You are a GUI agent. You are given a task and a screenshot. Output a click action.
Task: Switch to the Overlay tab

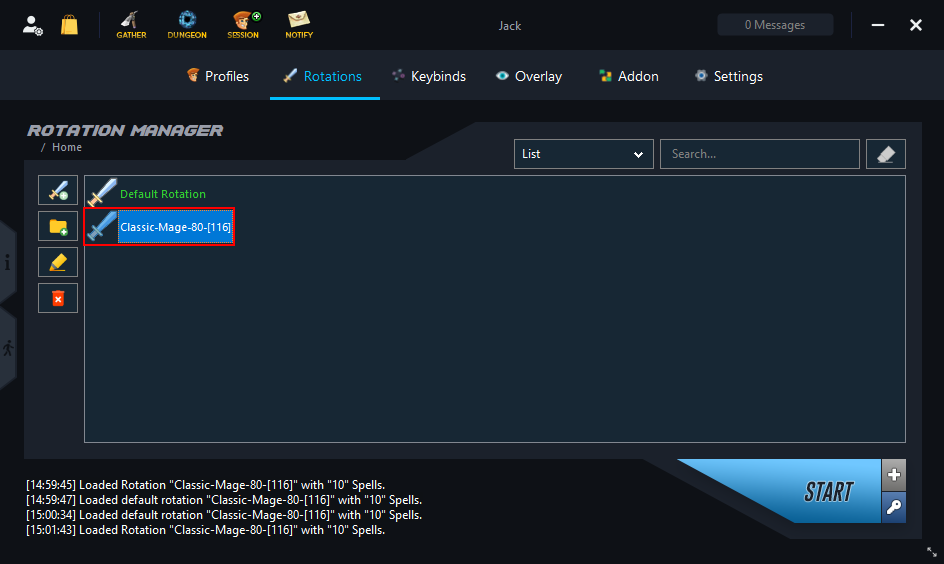point(529,76)
